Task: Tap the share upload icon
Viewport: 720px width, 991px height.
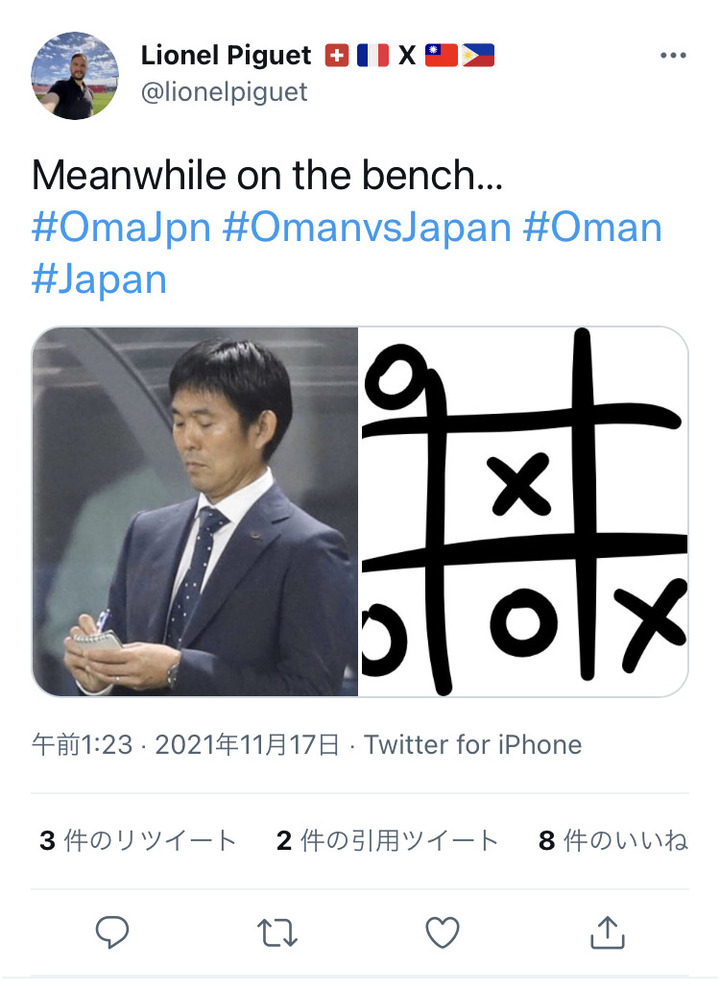Action: click(x=607, y=932)
